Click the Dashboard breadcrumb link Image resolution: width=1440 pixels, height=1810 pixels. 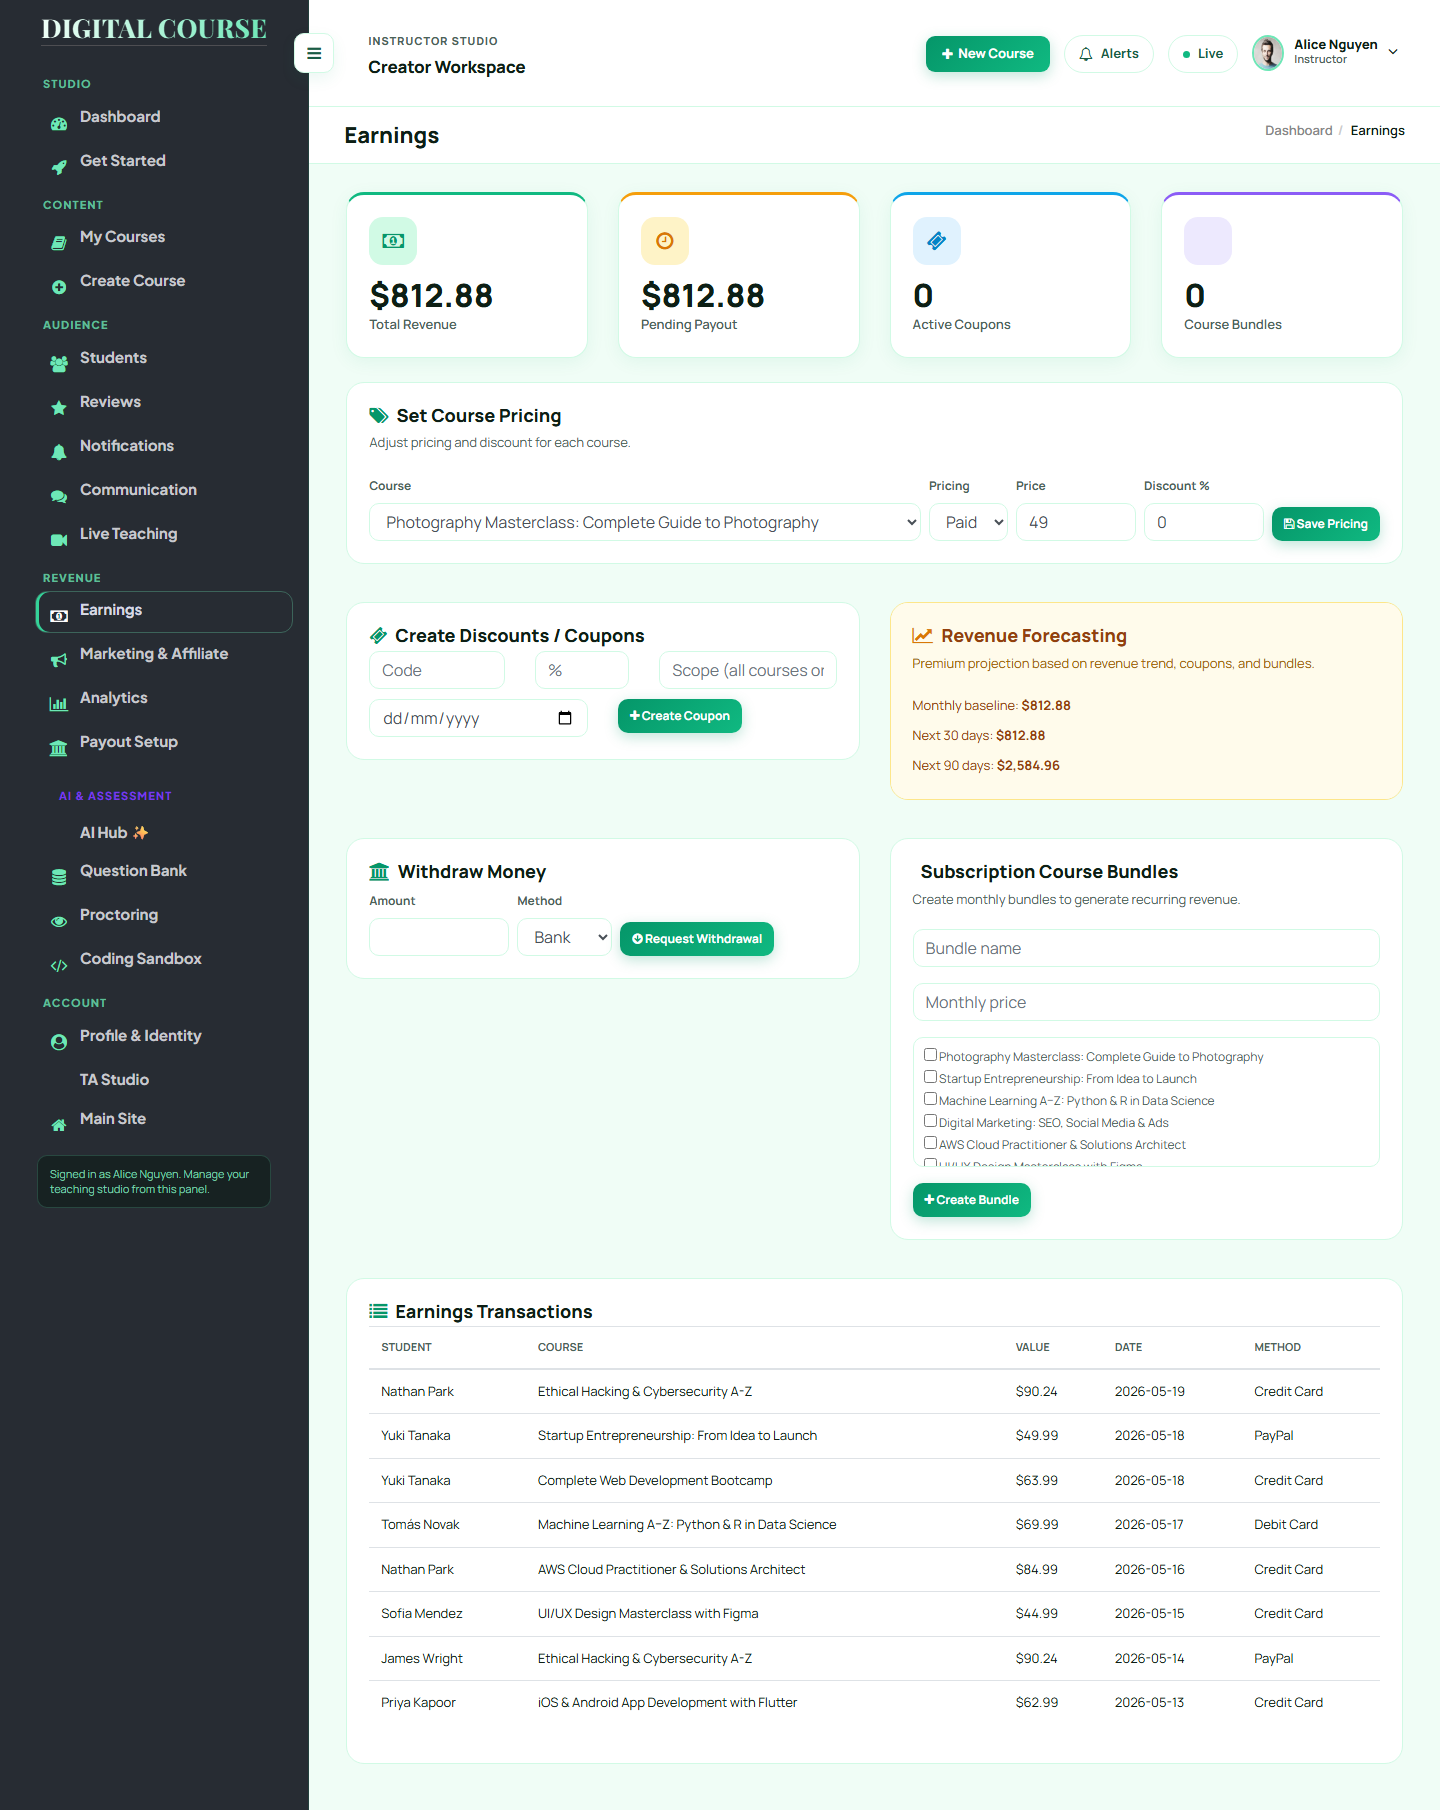1298,131
